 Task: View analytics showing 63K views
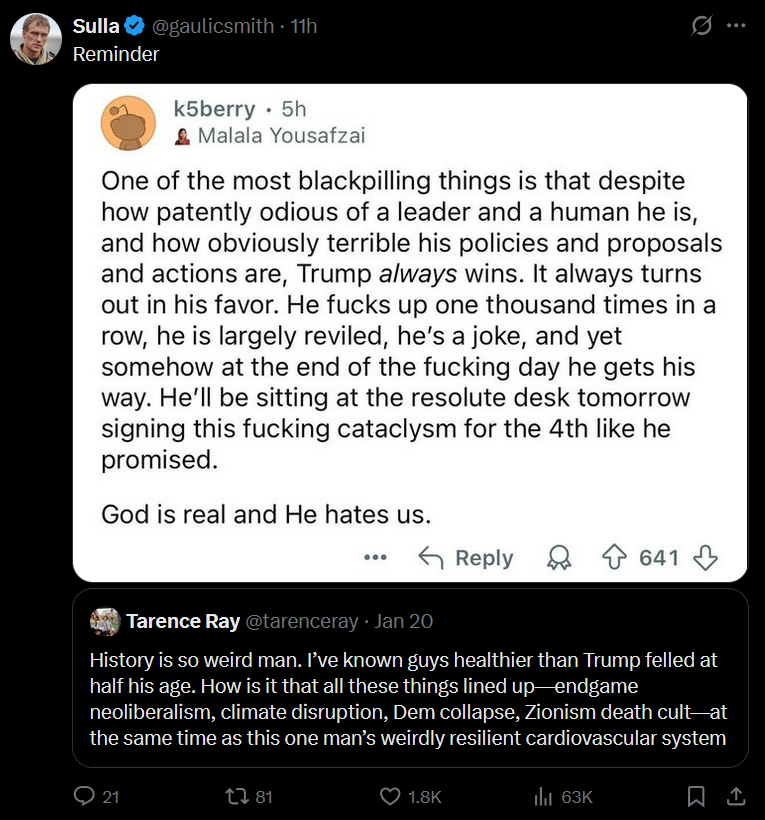(544, 796)
